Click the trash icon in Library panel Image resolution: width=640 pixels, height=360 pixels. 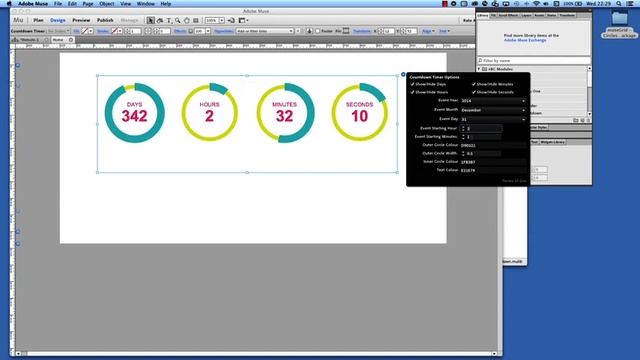588,120
